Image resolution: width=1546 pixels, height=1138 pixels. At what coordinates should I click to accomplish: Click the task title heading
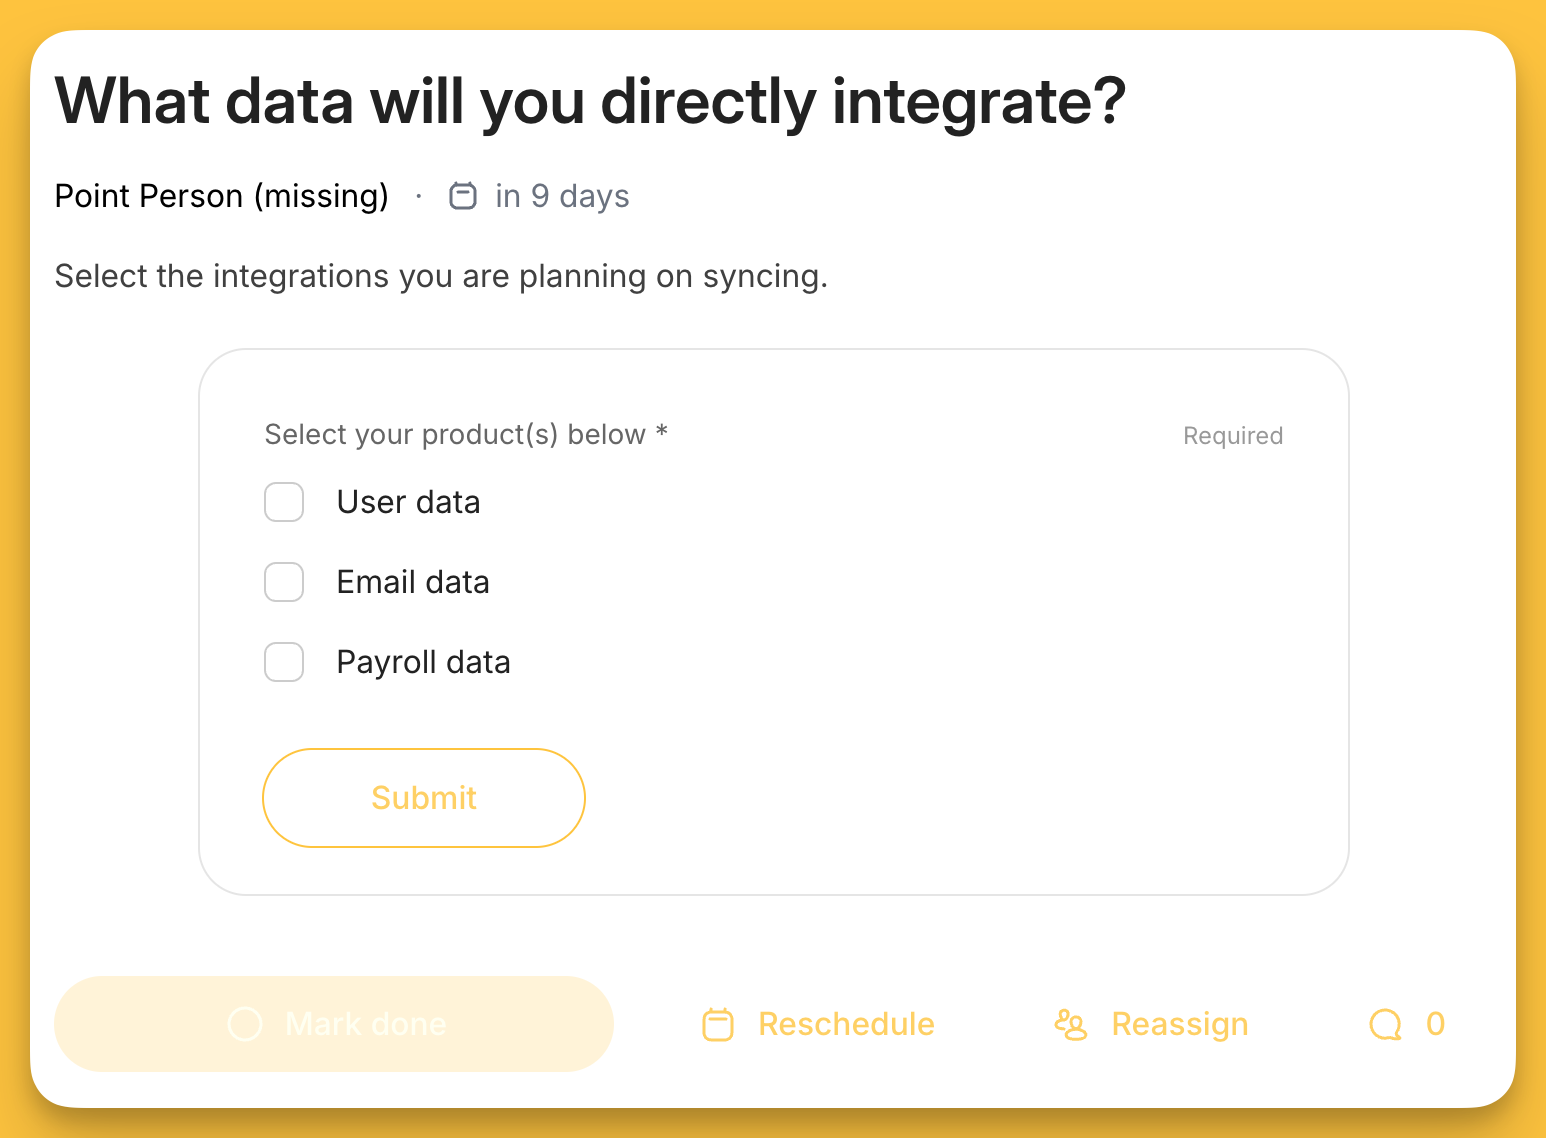(590, 102)
